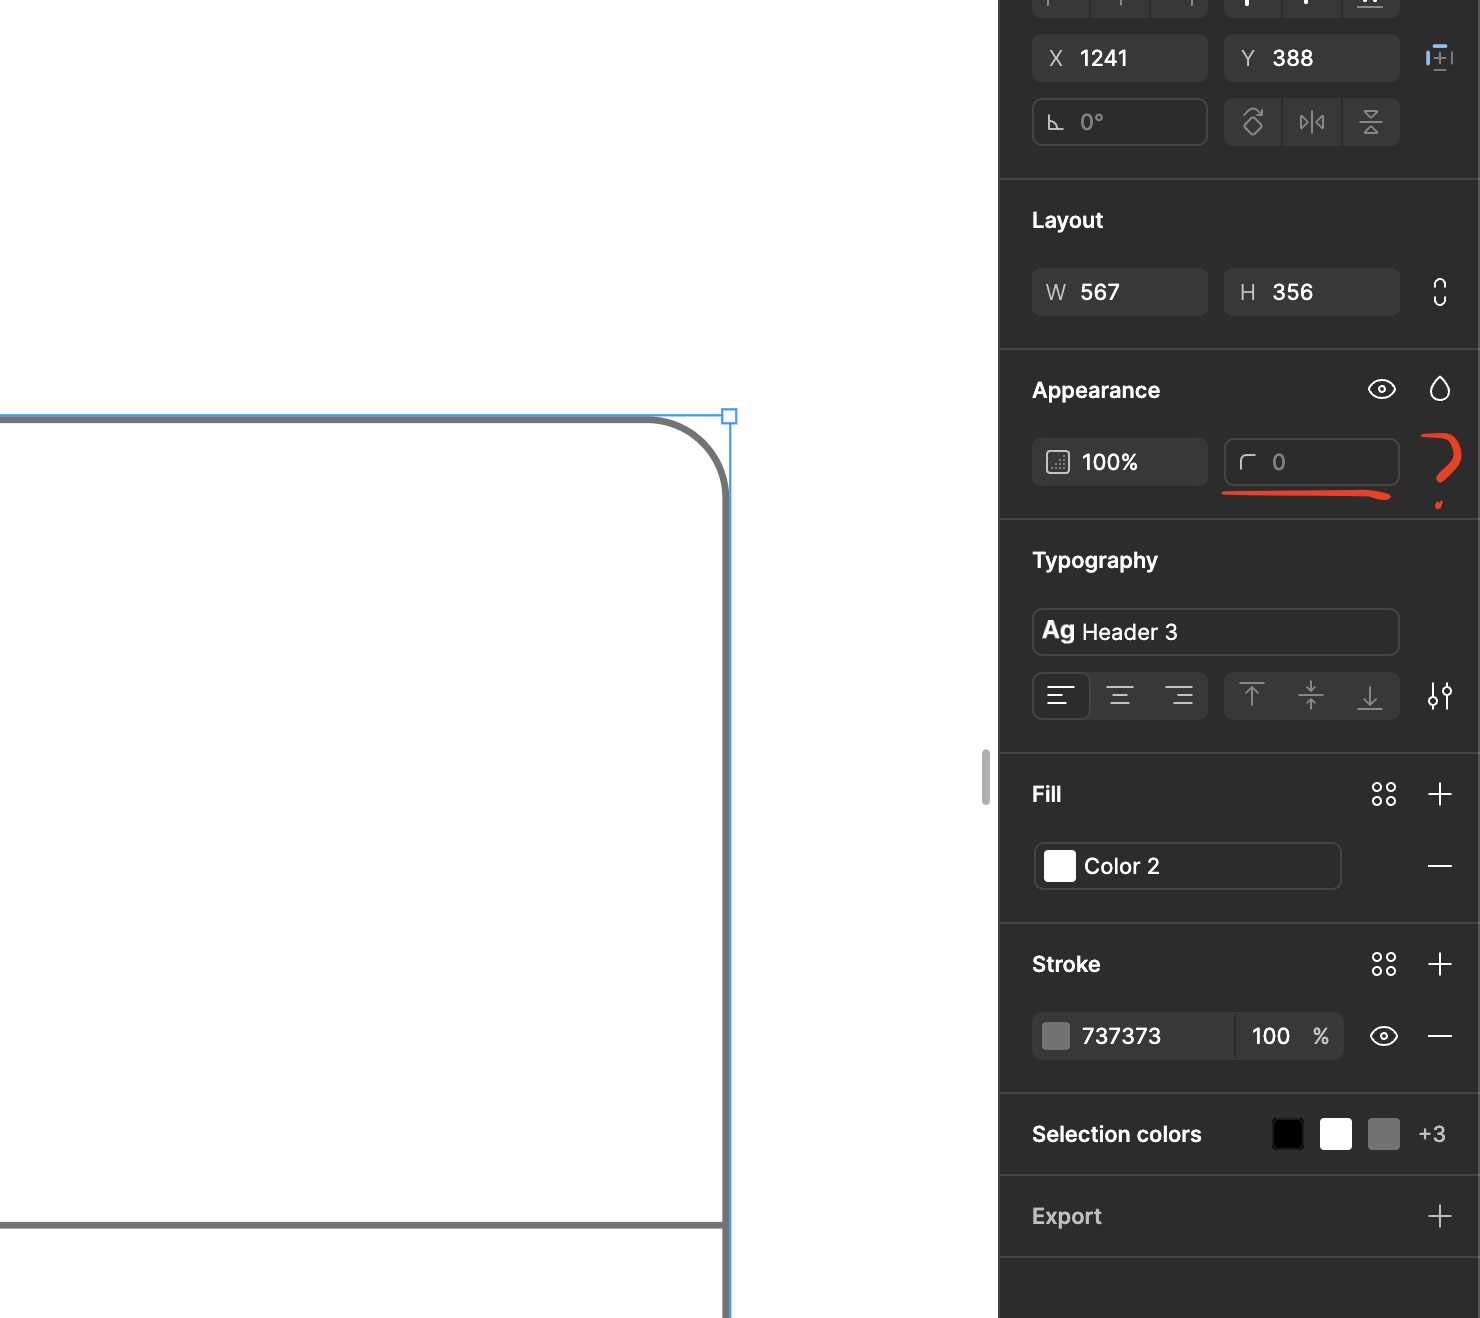Click the X position field 1241
The height and width of the screenshot is (1318, 1480).
point(1120,58)
